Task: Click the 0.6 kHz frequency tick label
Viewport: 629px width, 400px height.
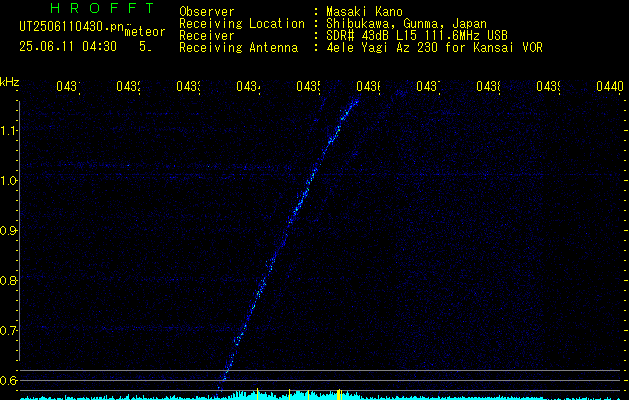Action: tap(8, 380)
